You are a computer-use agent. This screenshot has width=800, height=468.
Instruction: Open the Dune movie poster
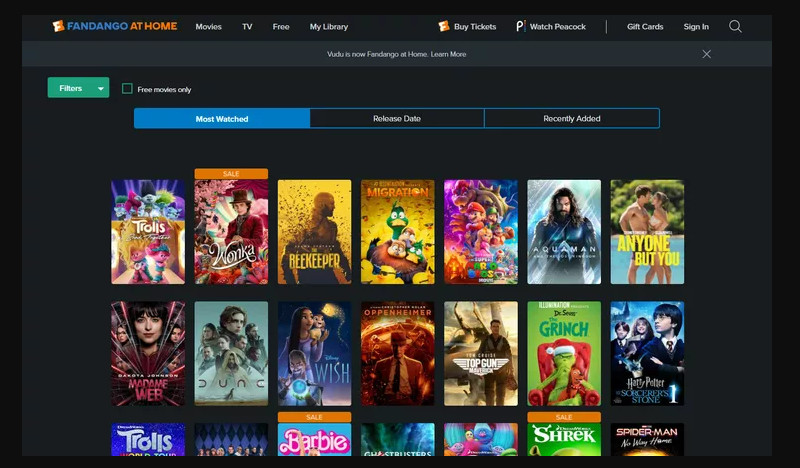click(231, 354)
